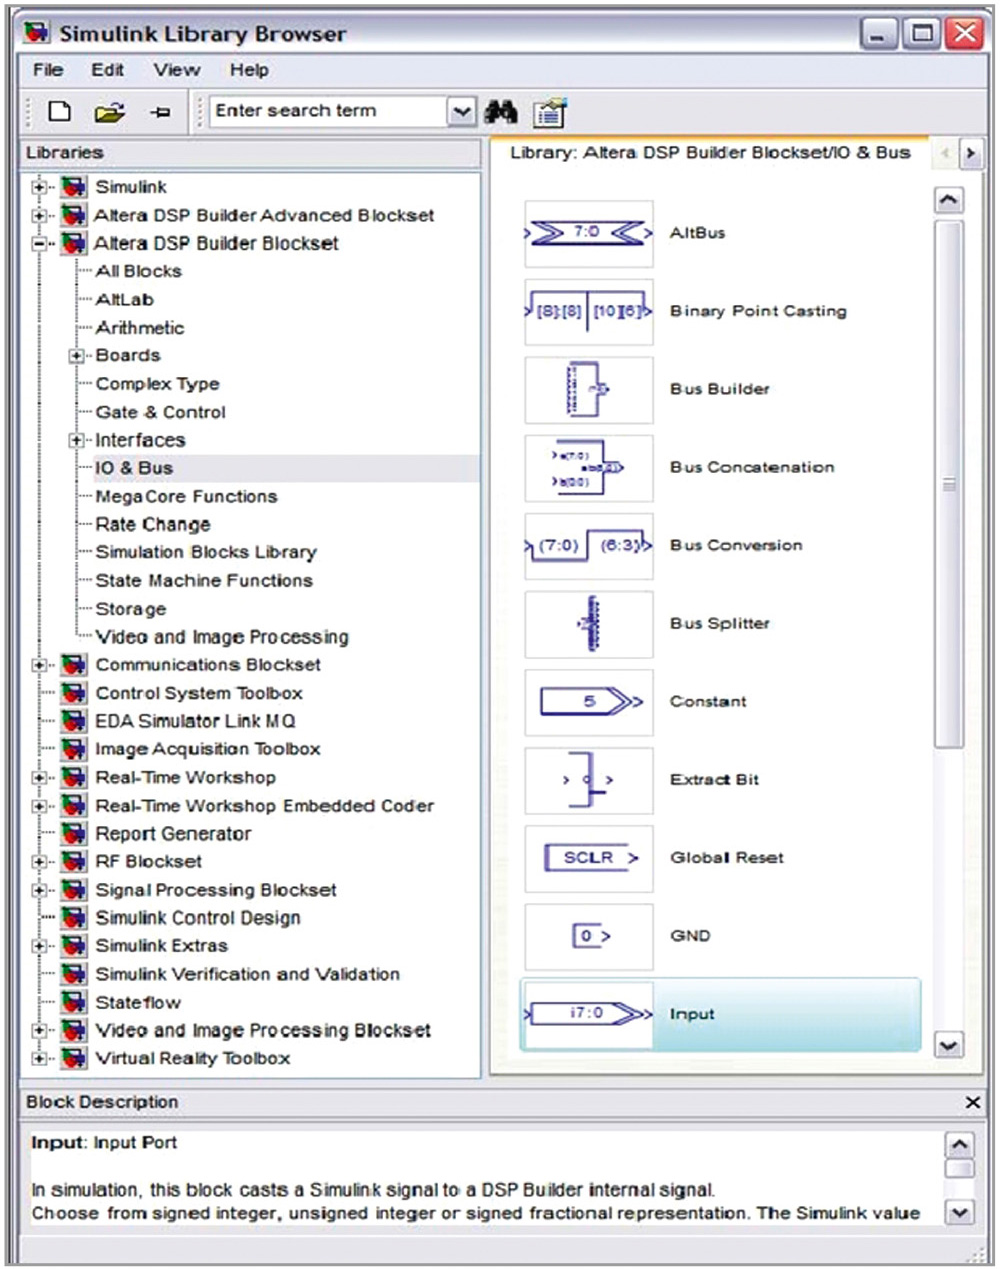Viewport: 1000px width, 1269px height.
Task: Expand the Communications Blockset node
Action: tap(40, 665)
